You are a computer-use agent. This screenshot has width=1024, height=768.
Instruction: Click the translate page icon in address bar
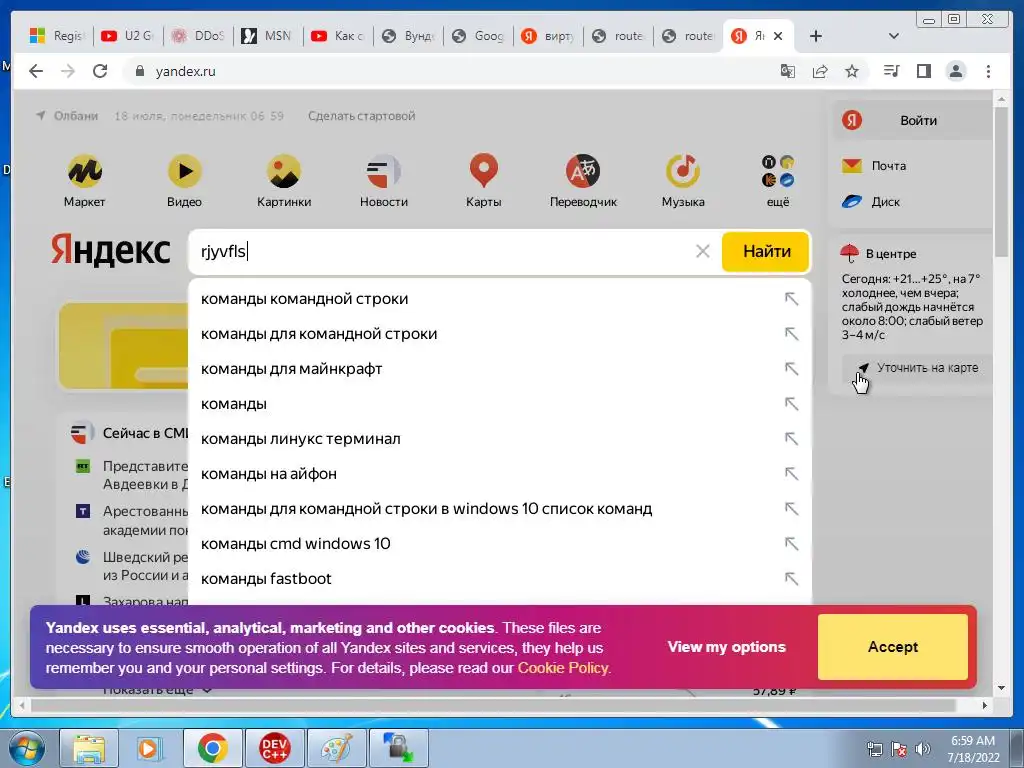788,71
